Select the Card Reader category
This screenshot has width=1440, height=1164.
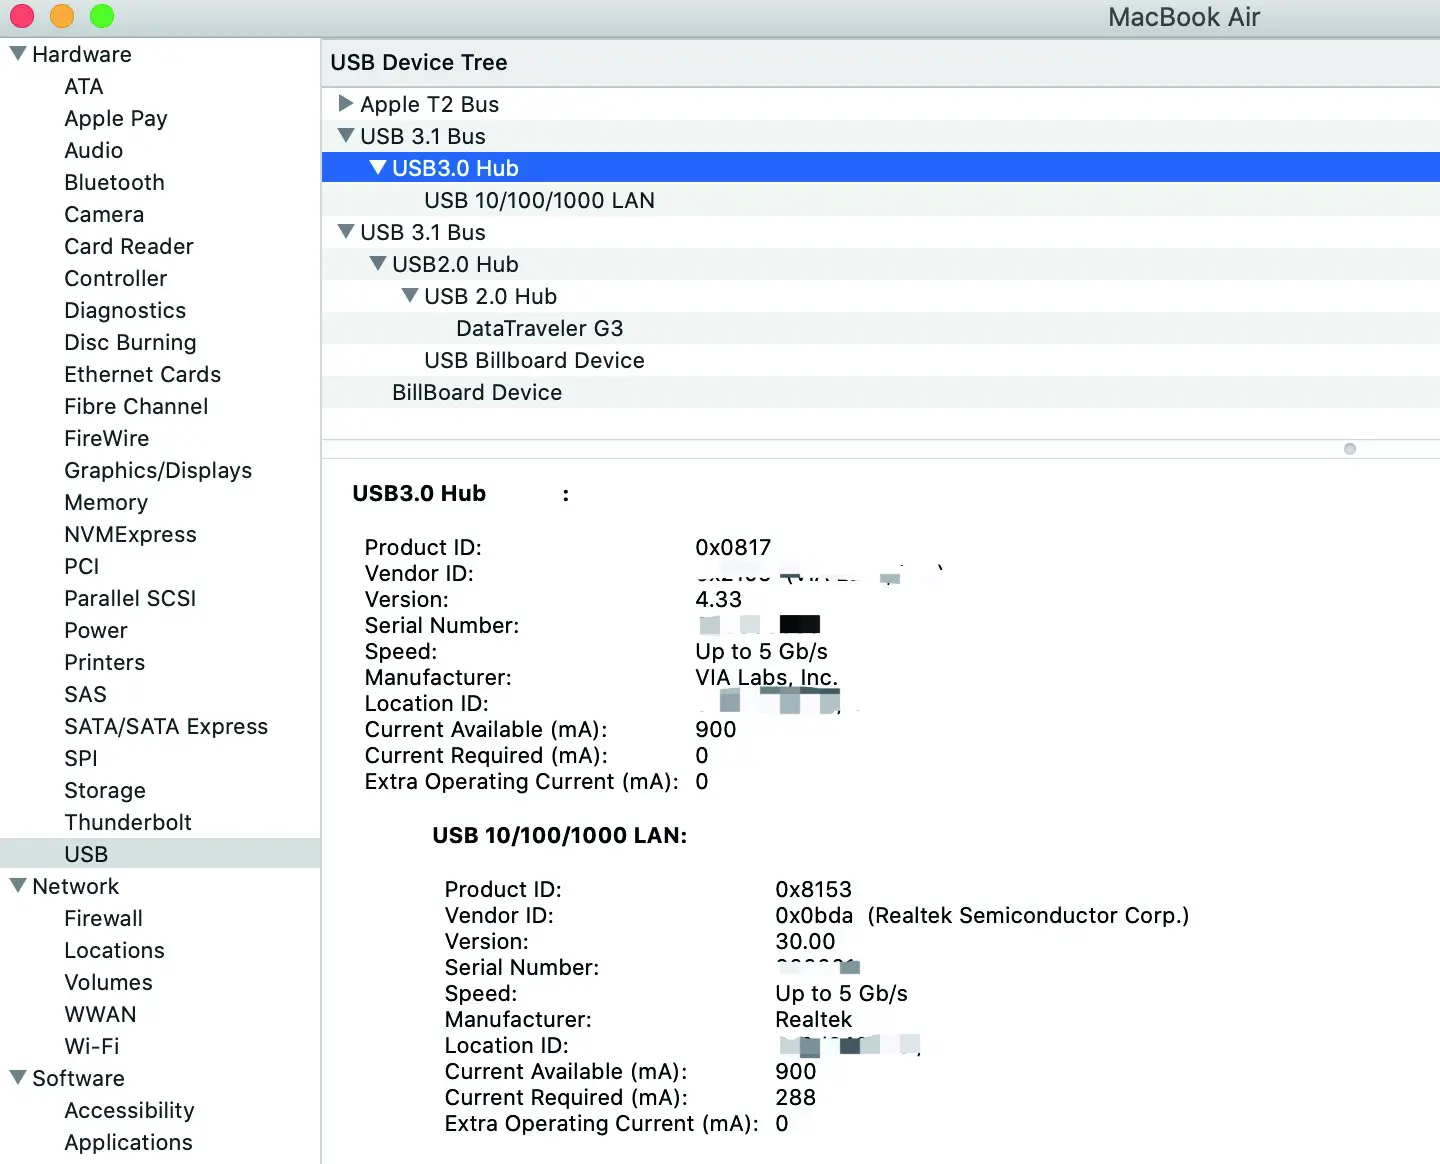(x=129, y=246)
